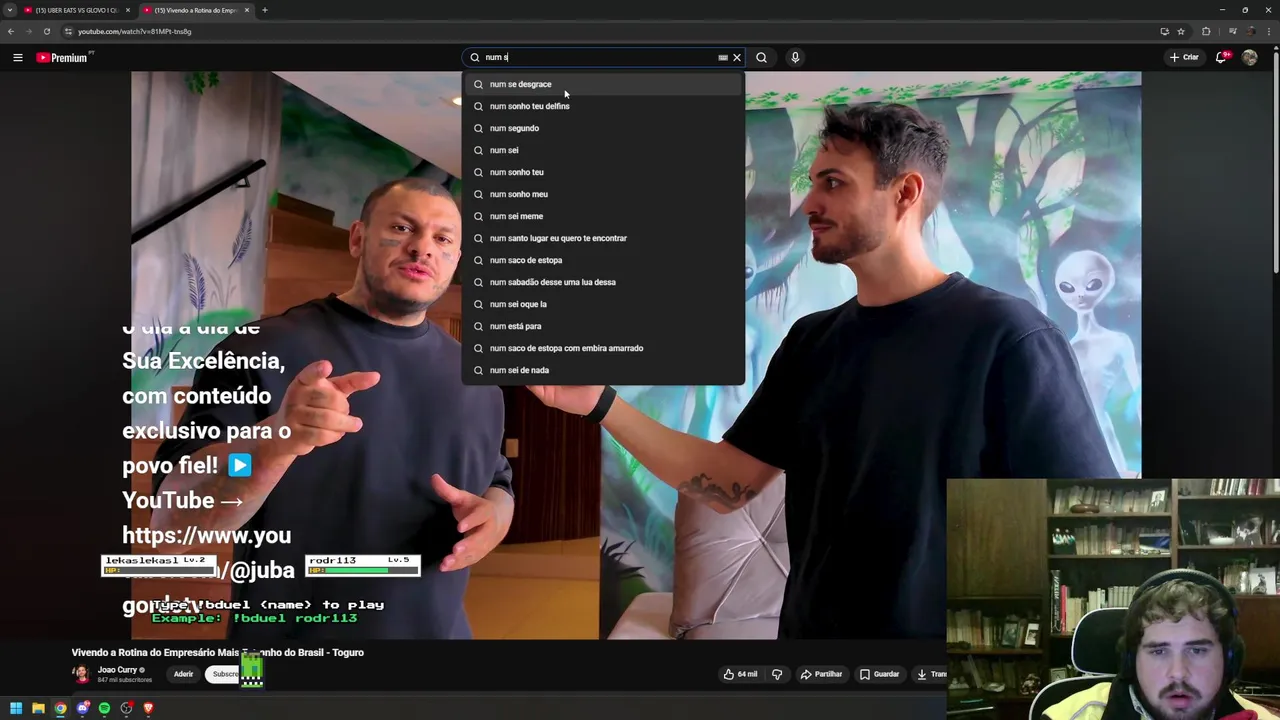
Task: Open Discord from the taskbar
Action: 82,708
